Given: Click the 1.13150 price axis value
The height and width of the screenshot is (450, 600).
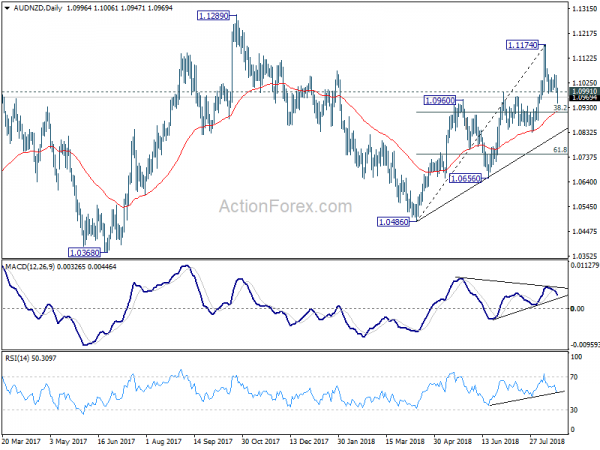Looking at the screenshot, I should [583, 8].
